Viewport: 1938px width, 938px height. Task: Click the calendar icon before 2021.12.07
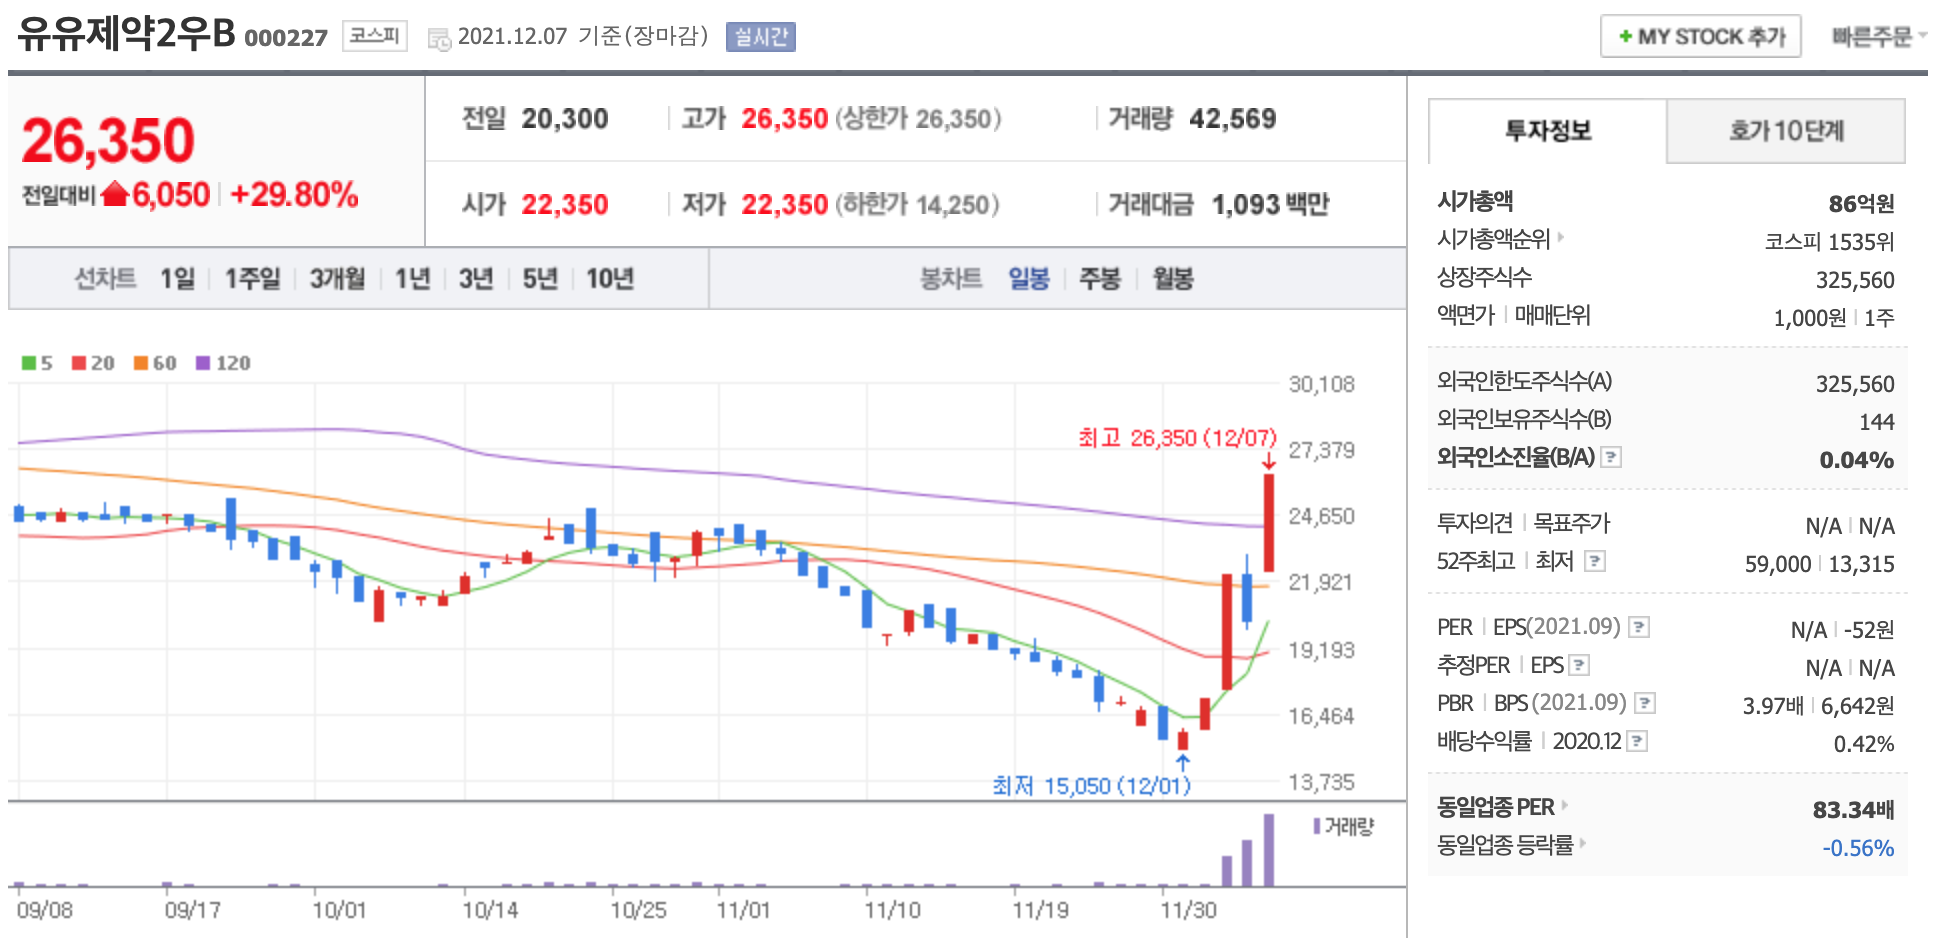pos(439,39)
